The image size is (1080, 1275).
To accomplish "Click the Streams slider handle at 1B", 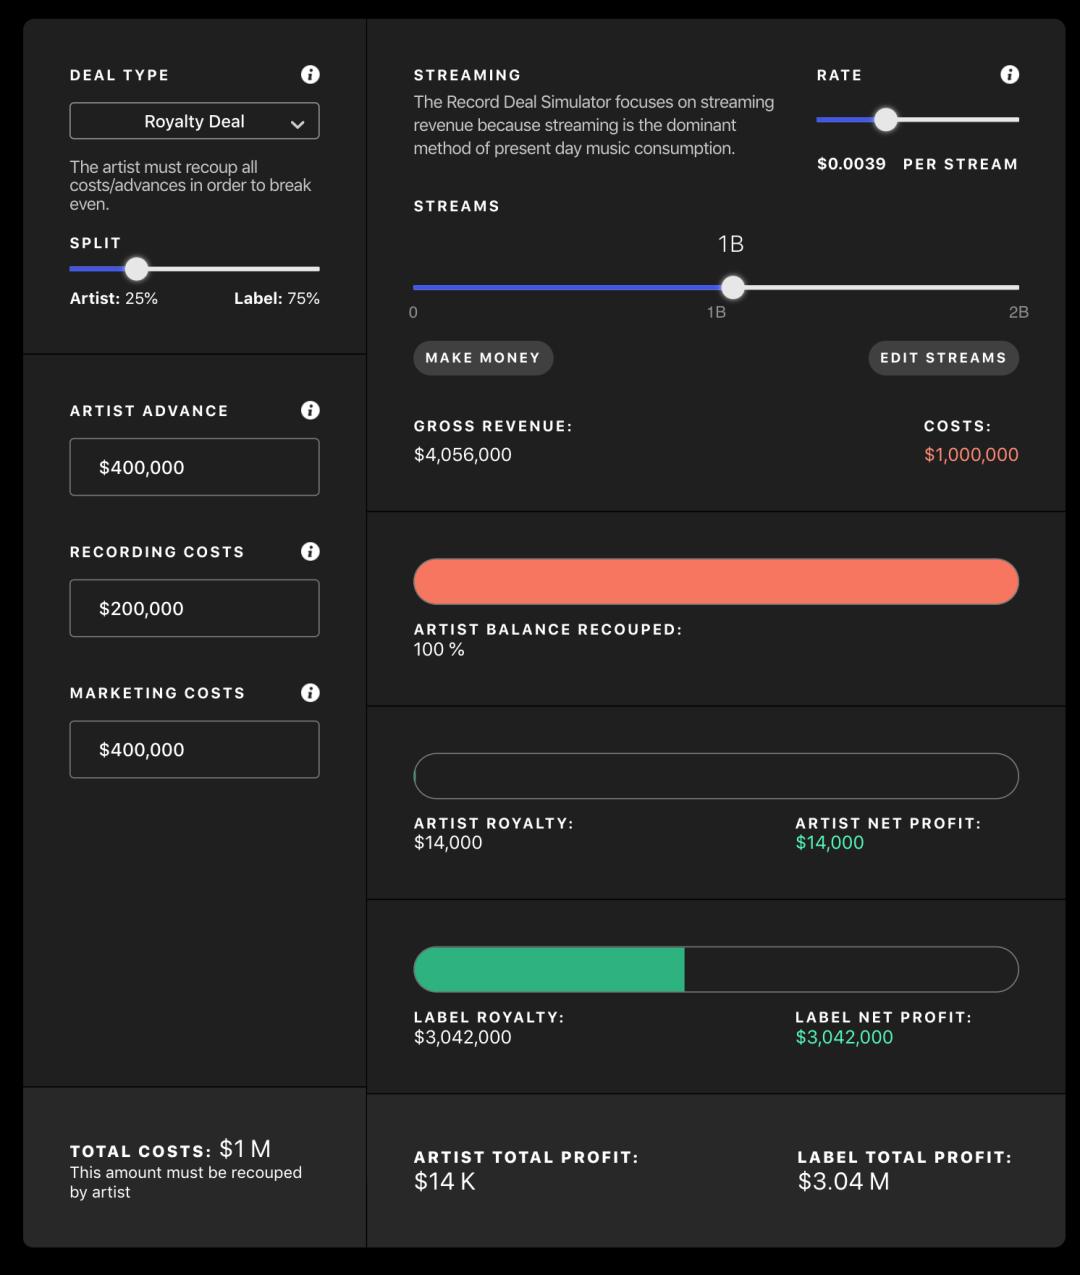I will [x=733, y=288].
